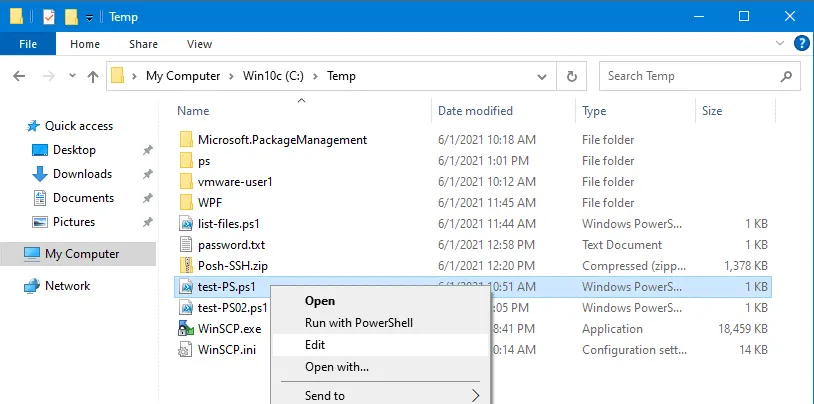814x404 pixels.
Task: Expand the ribbon using the chevron
Action: [x=781, y=44]
